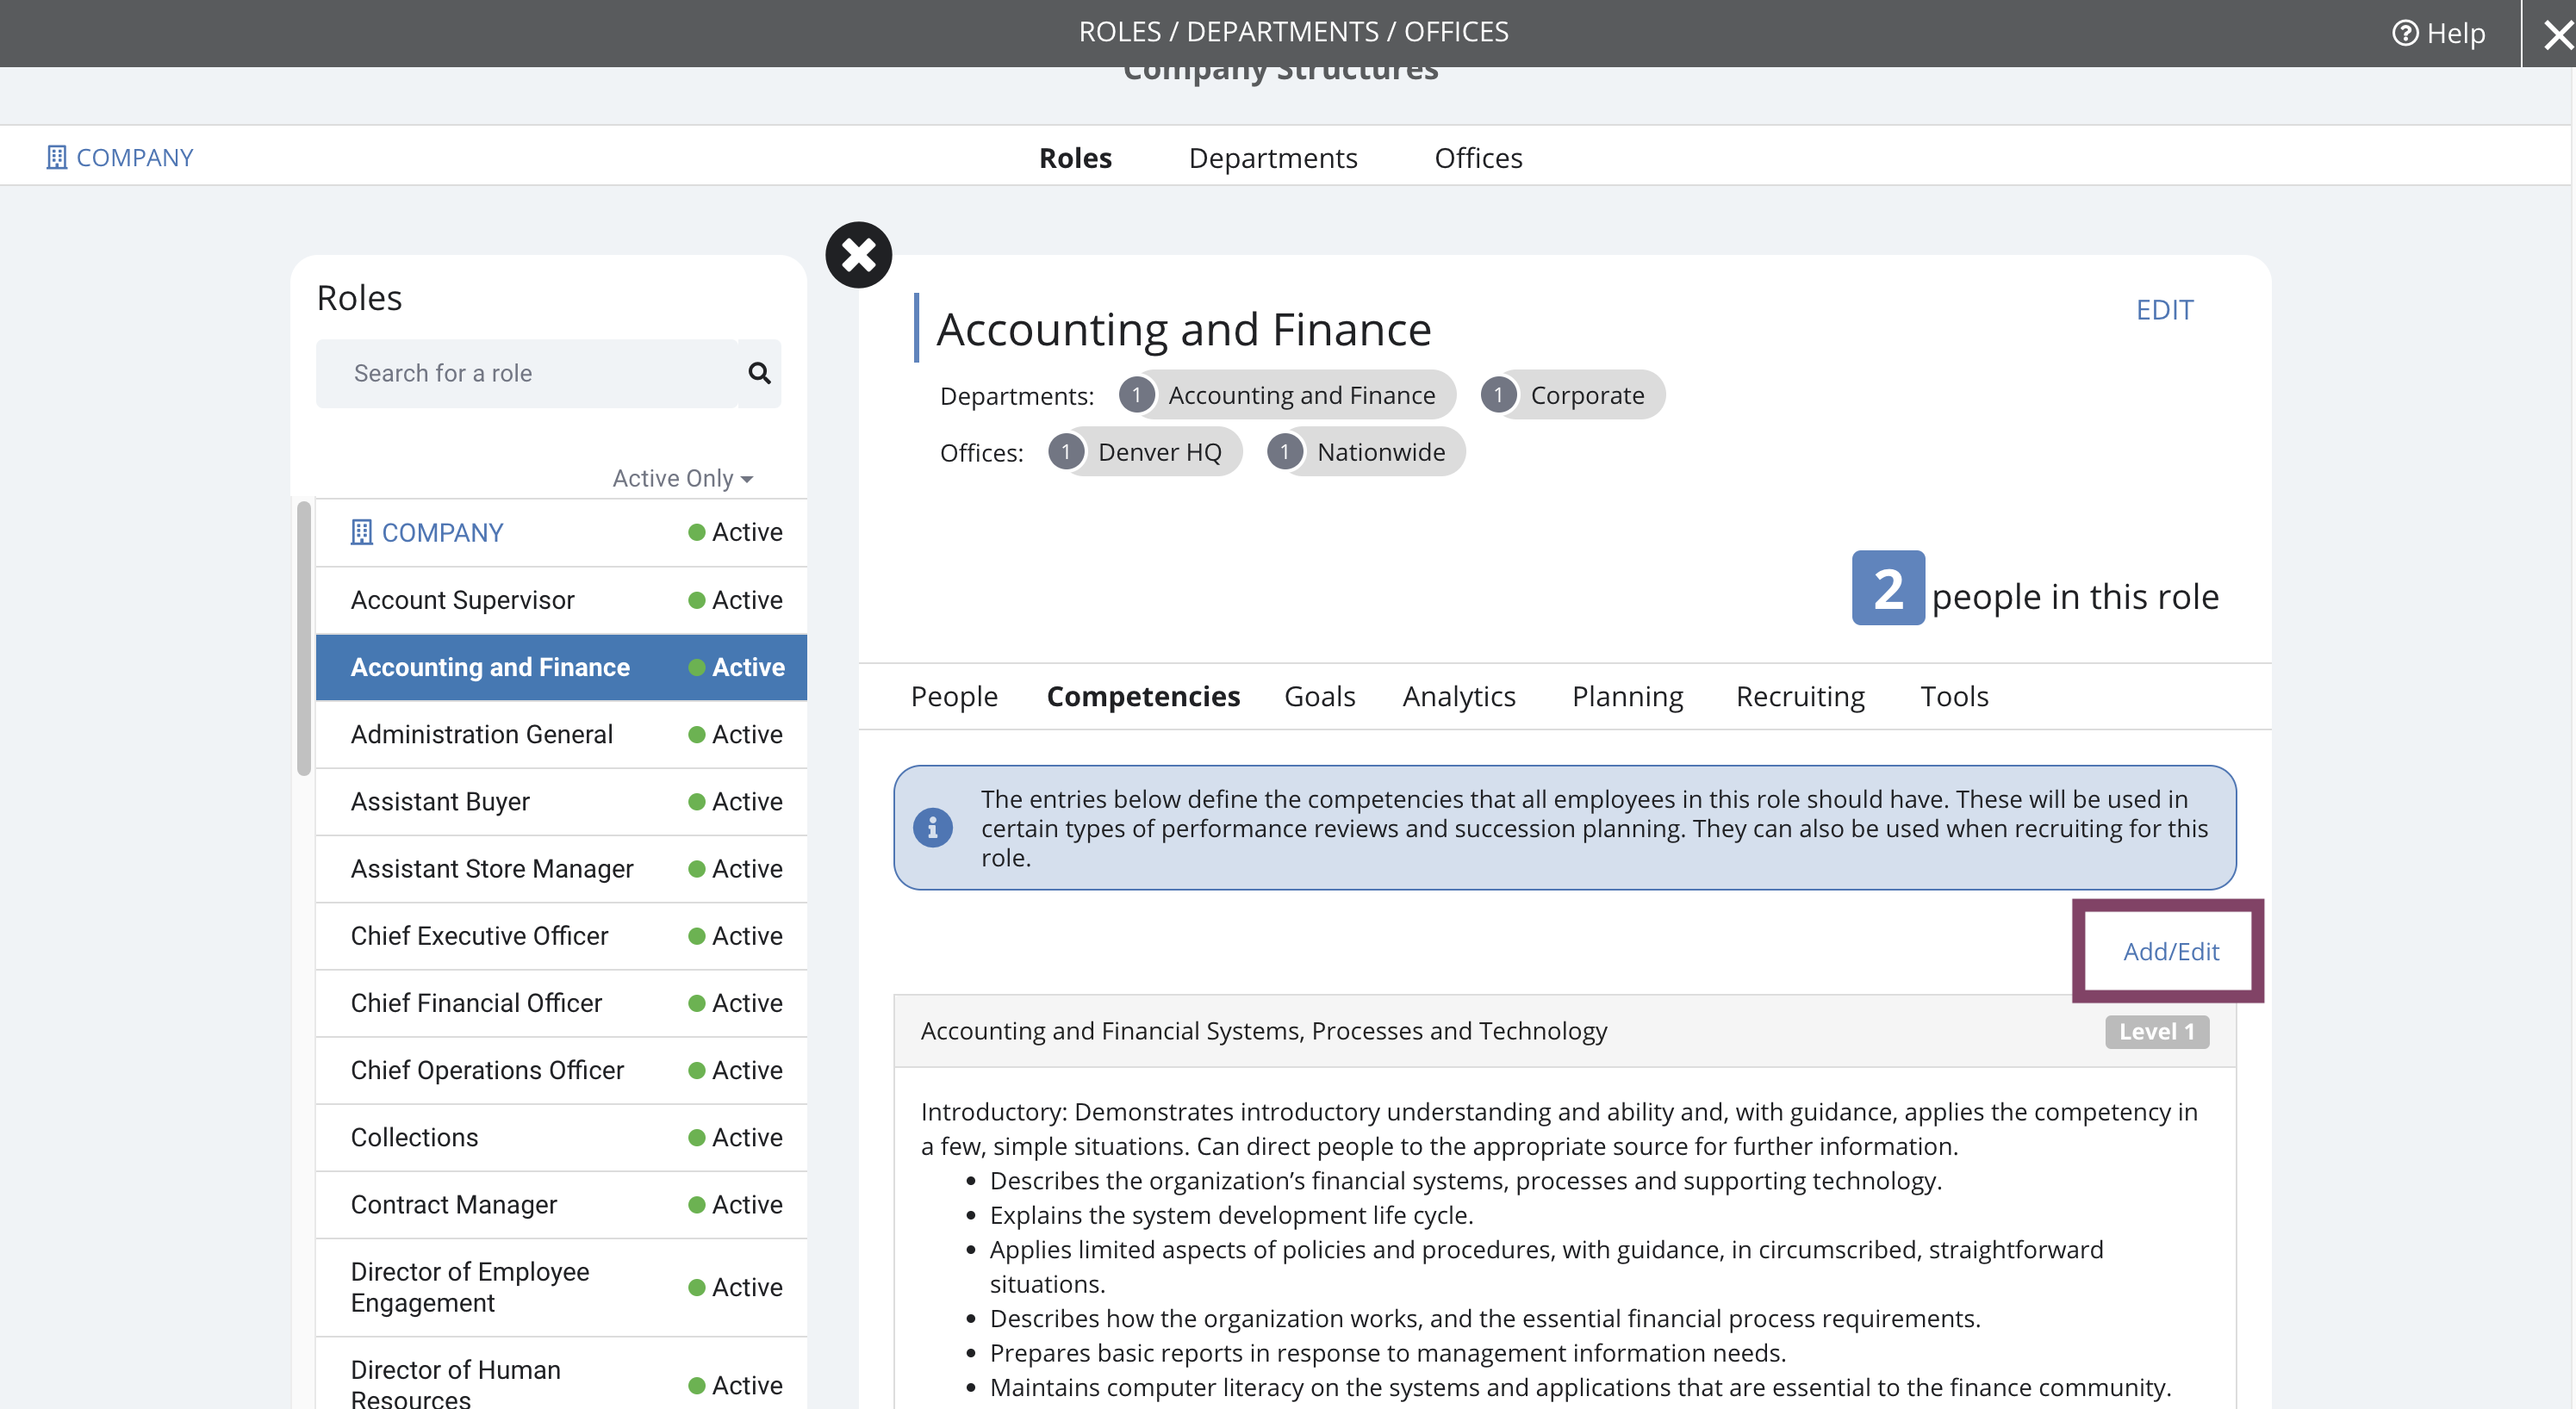Click the green Active dot on Chief Operations Officer row
Image resolution: width=2576 pixels, height=1409 pixels.
[x=697, y=1071]
